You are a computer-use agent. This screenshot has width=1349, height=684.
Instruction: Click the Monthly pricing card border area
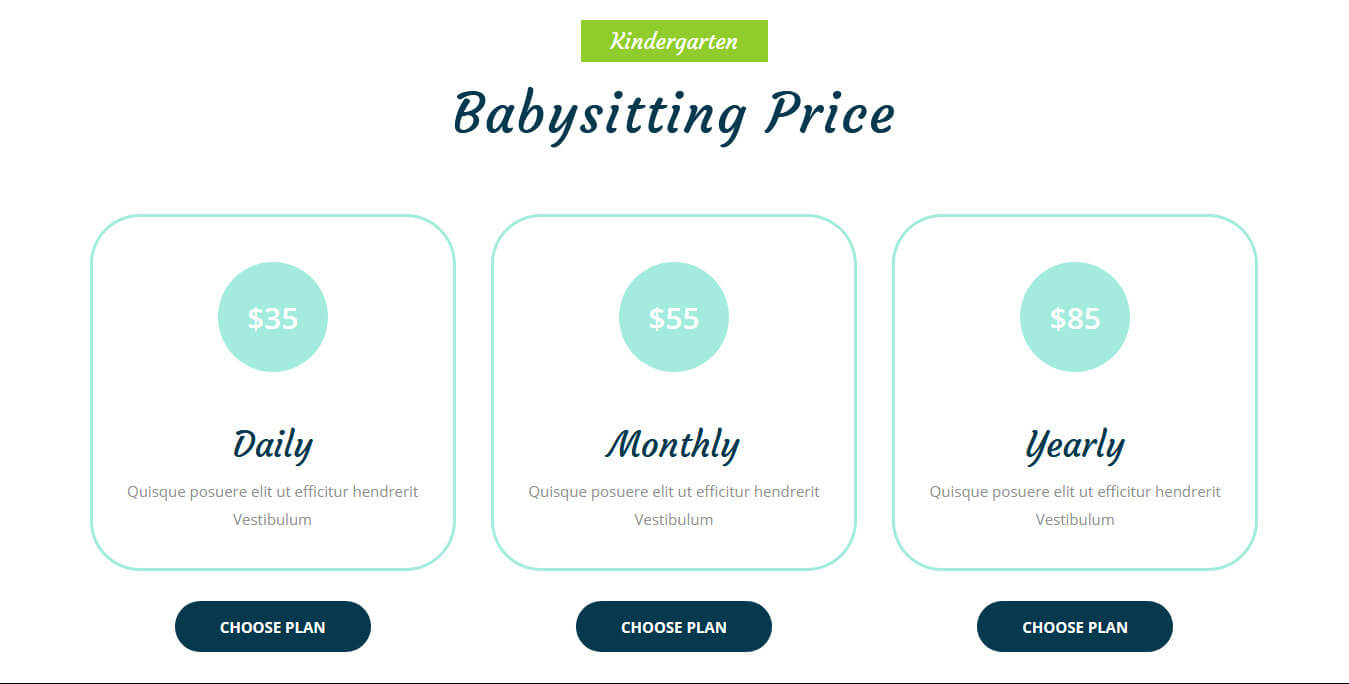tap(674, 392)
